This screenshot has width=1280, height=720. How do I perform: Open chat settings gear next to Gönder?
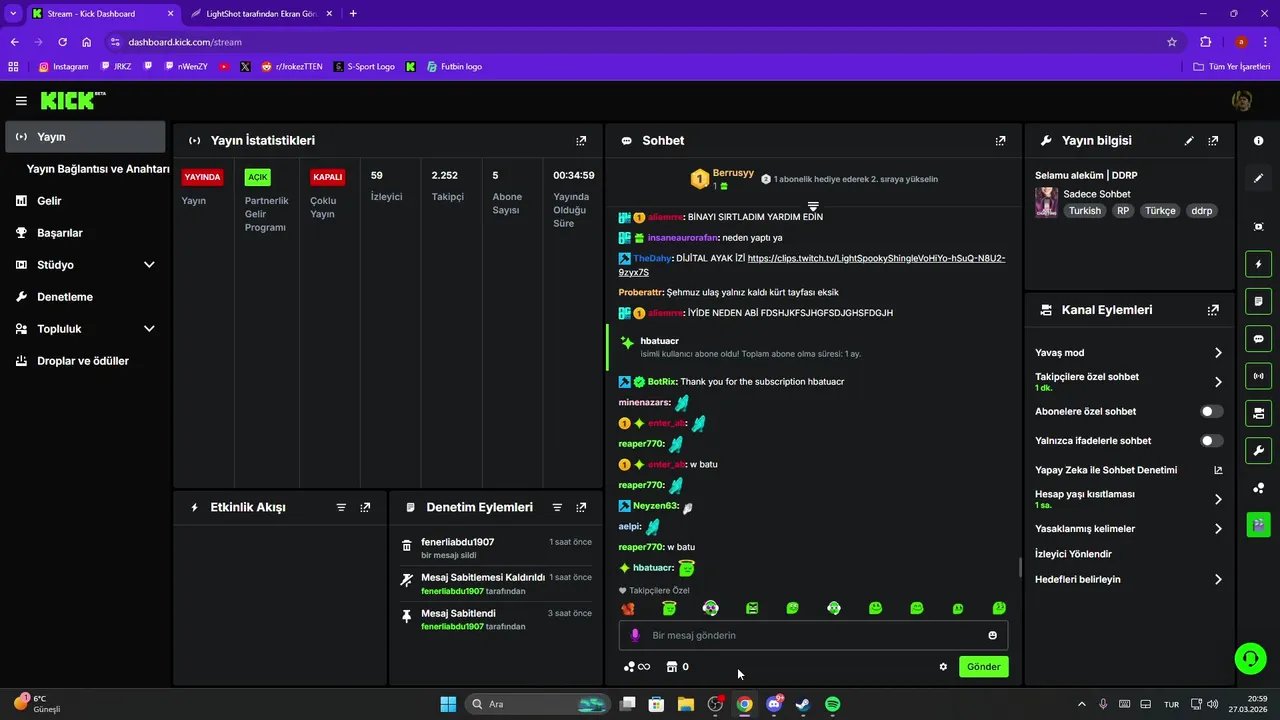click(943, 667)
